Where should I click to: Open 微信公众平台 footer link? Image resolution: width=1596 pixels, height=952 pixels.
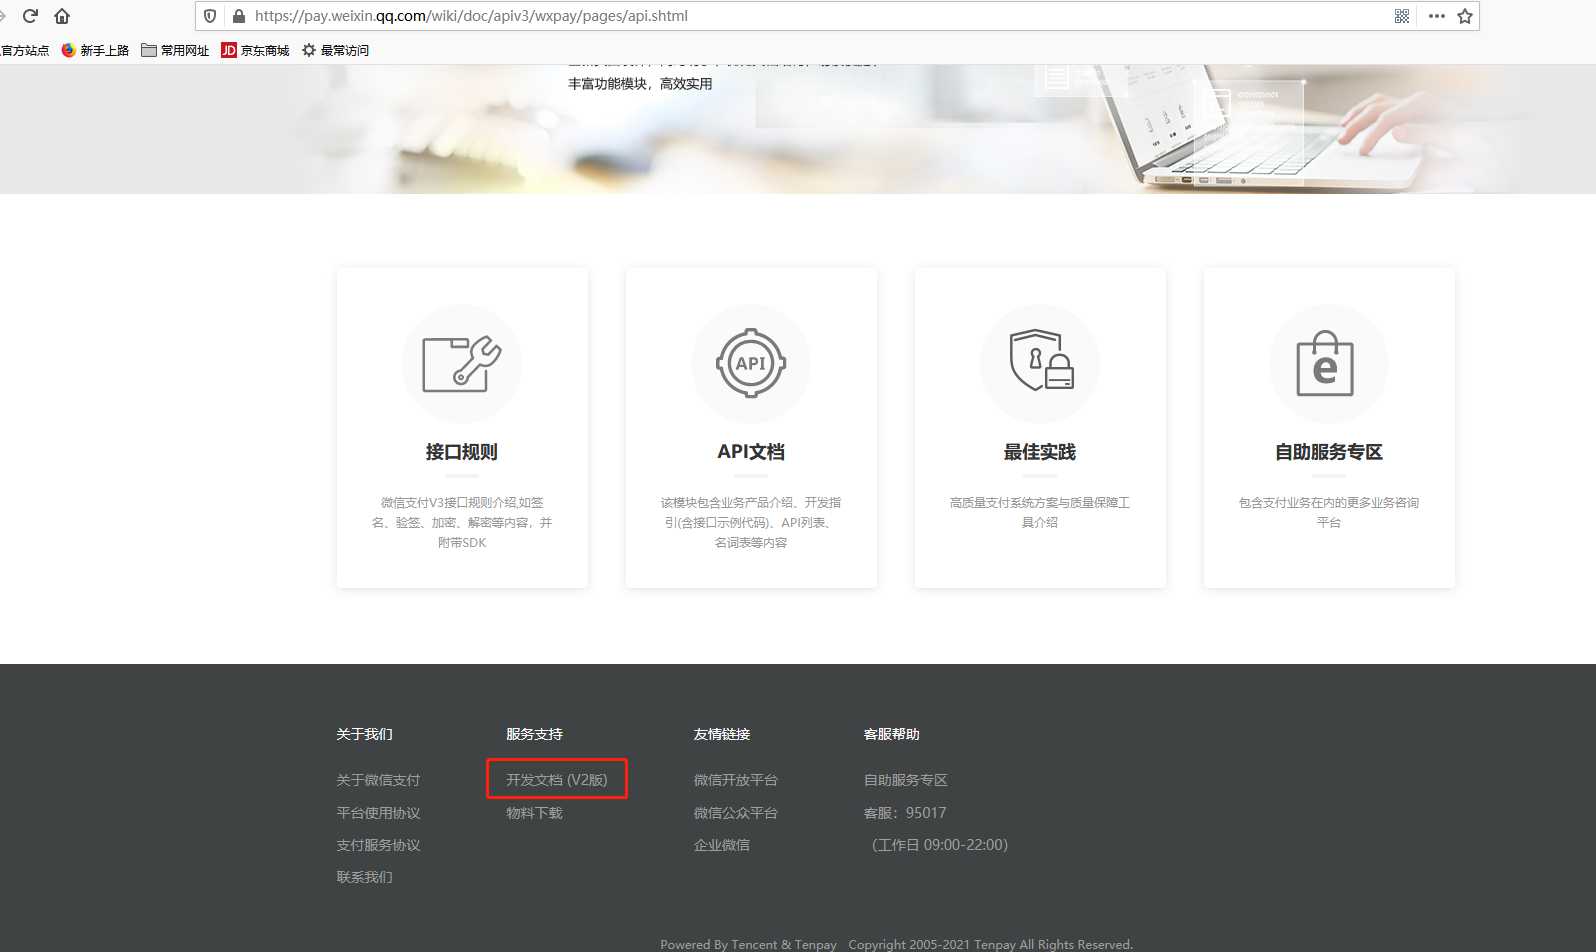(736, 813)
